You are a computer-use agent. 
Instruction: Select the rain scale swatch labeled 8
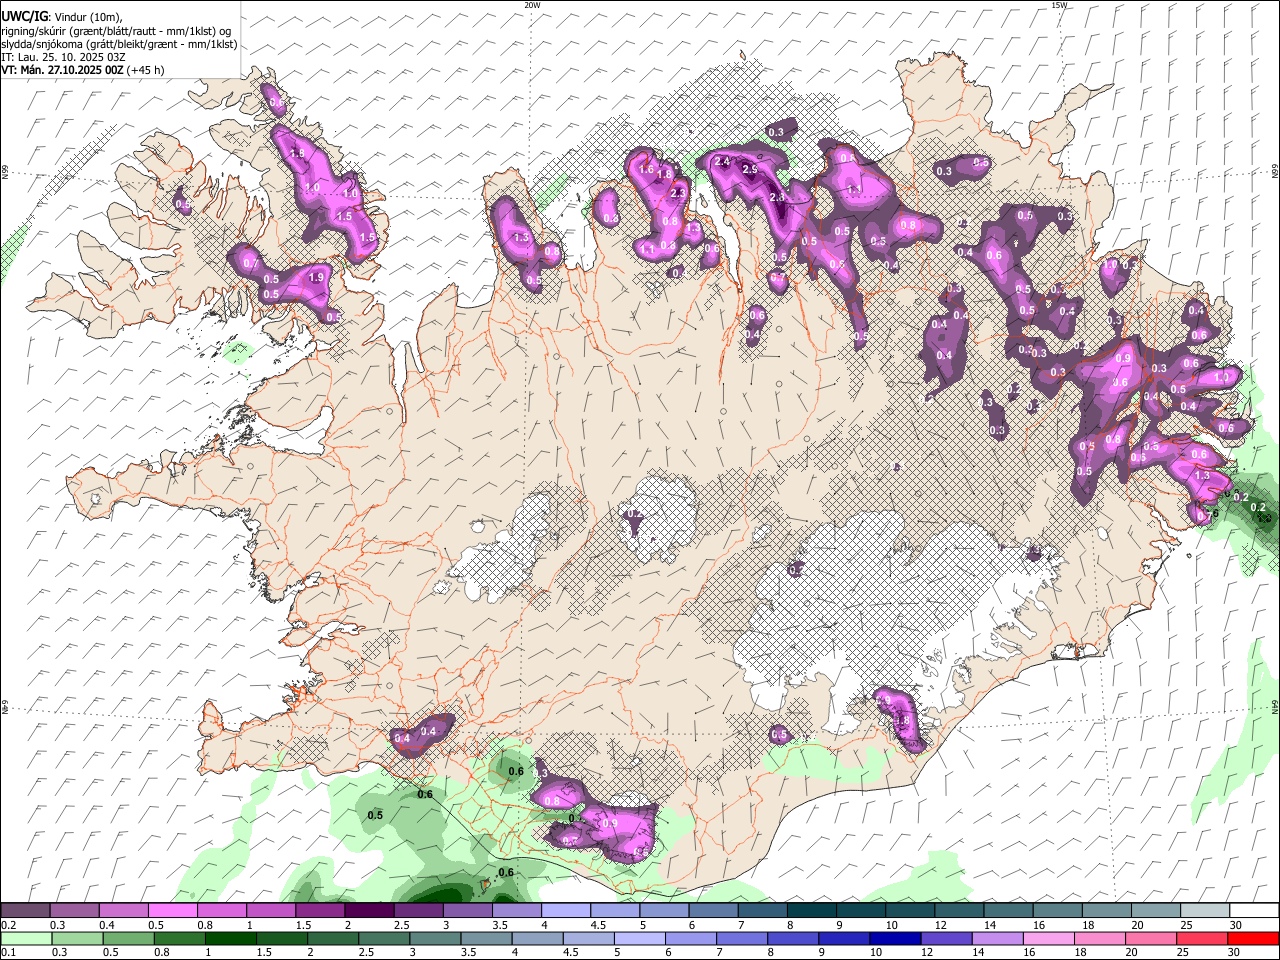(792, 939)
